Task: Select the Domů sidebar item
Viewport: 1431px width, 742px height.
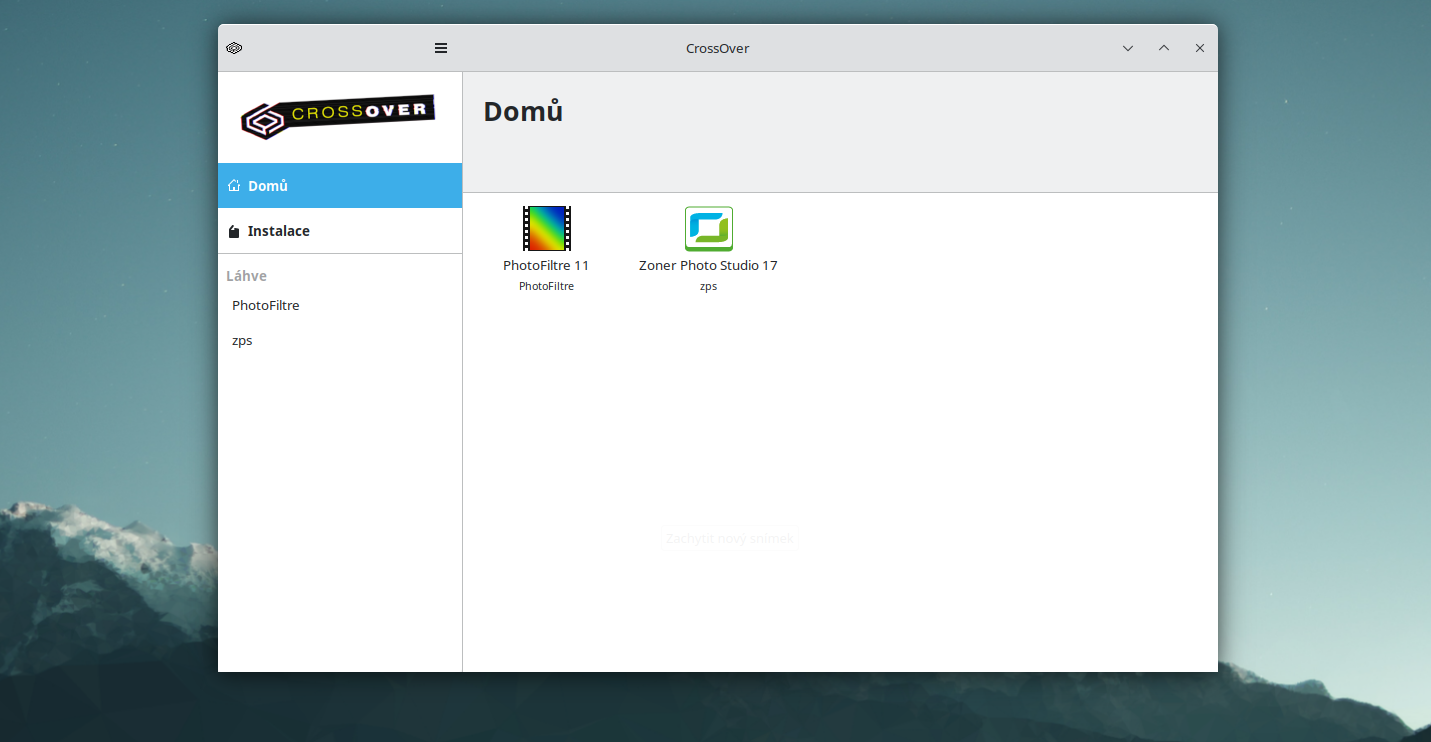Action: click(340, 186)
